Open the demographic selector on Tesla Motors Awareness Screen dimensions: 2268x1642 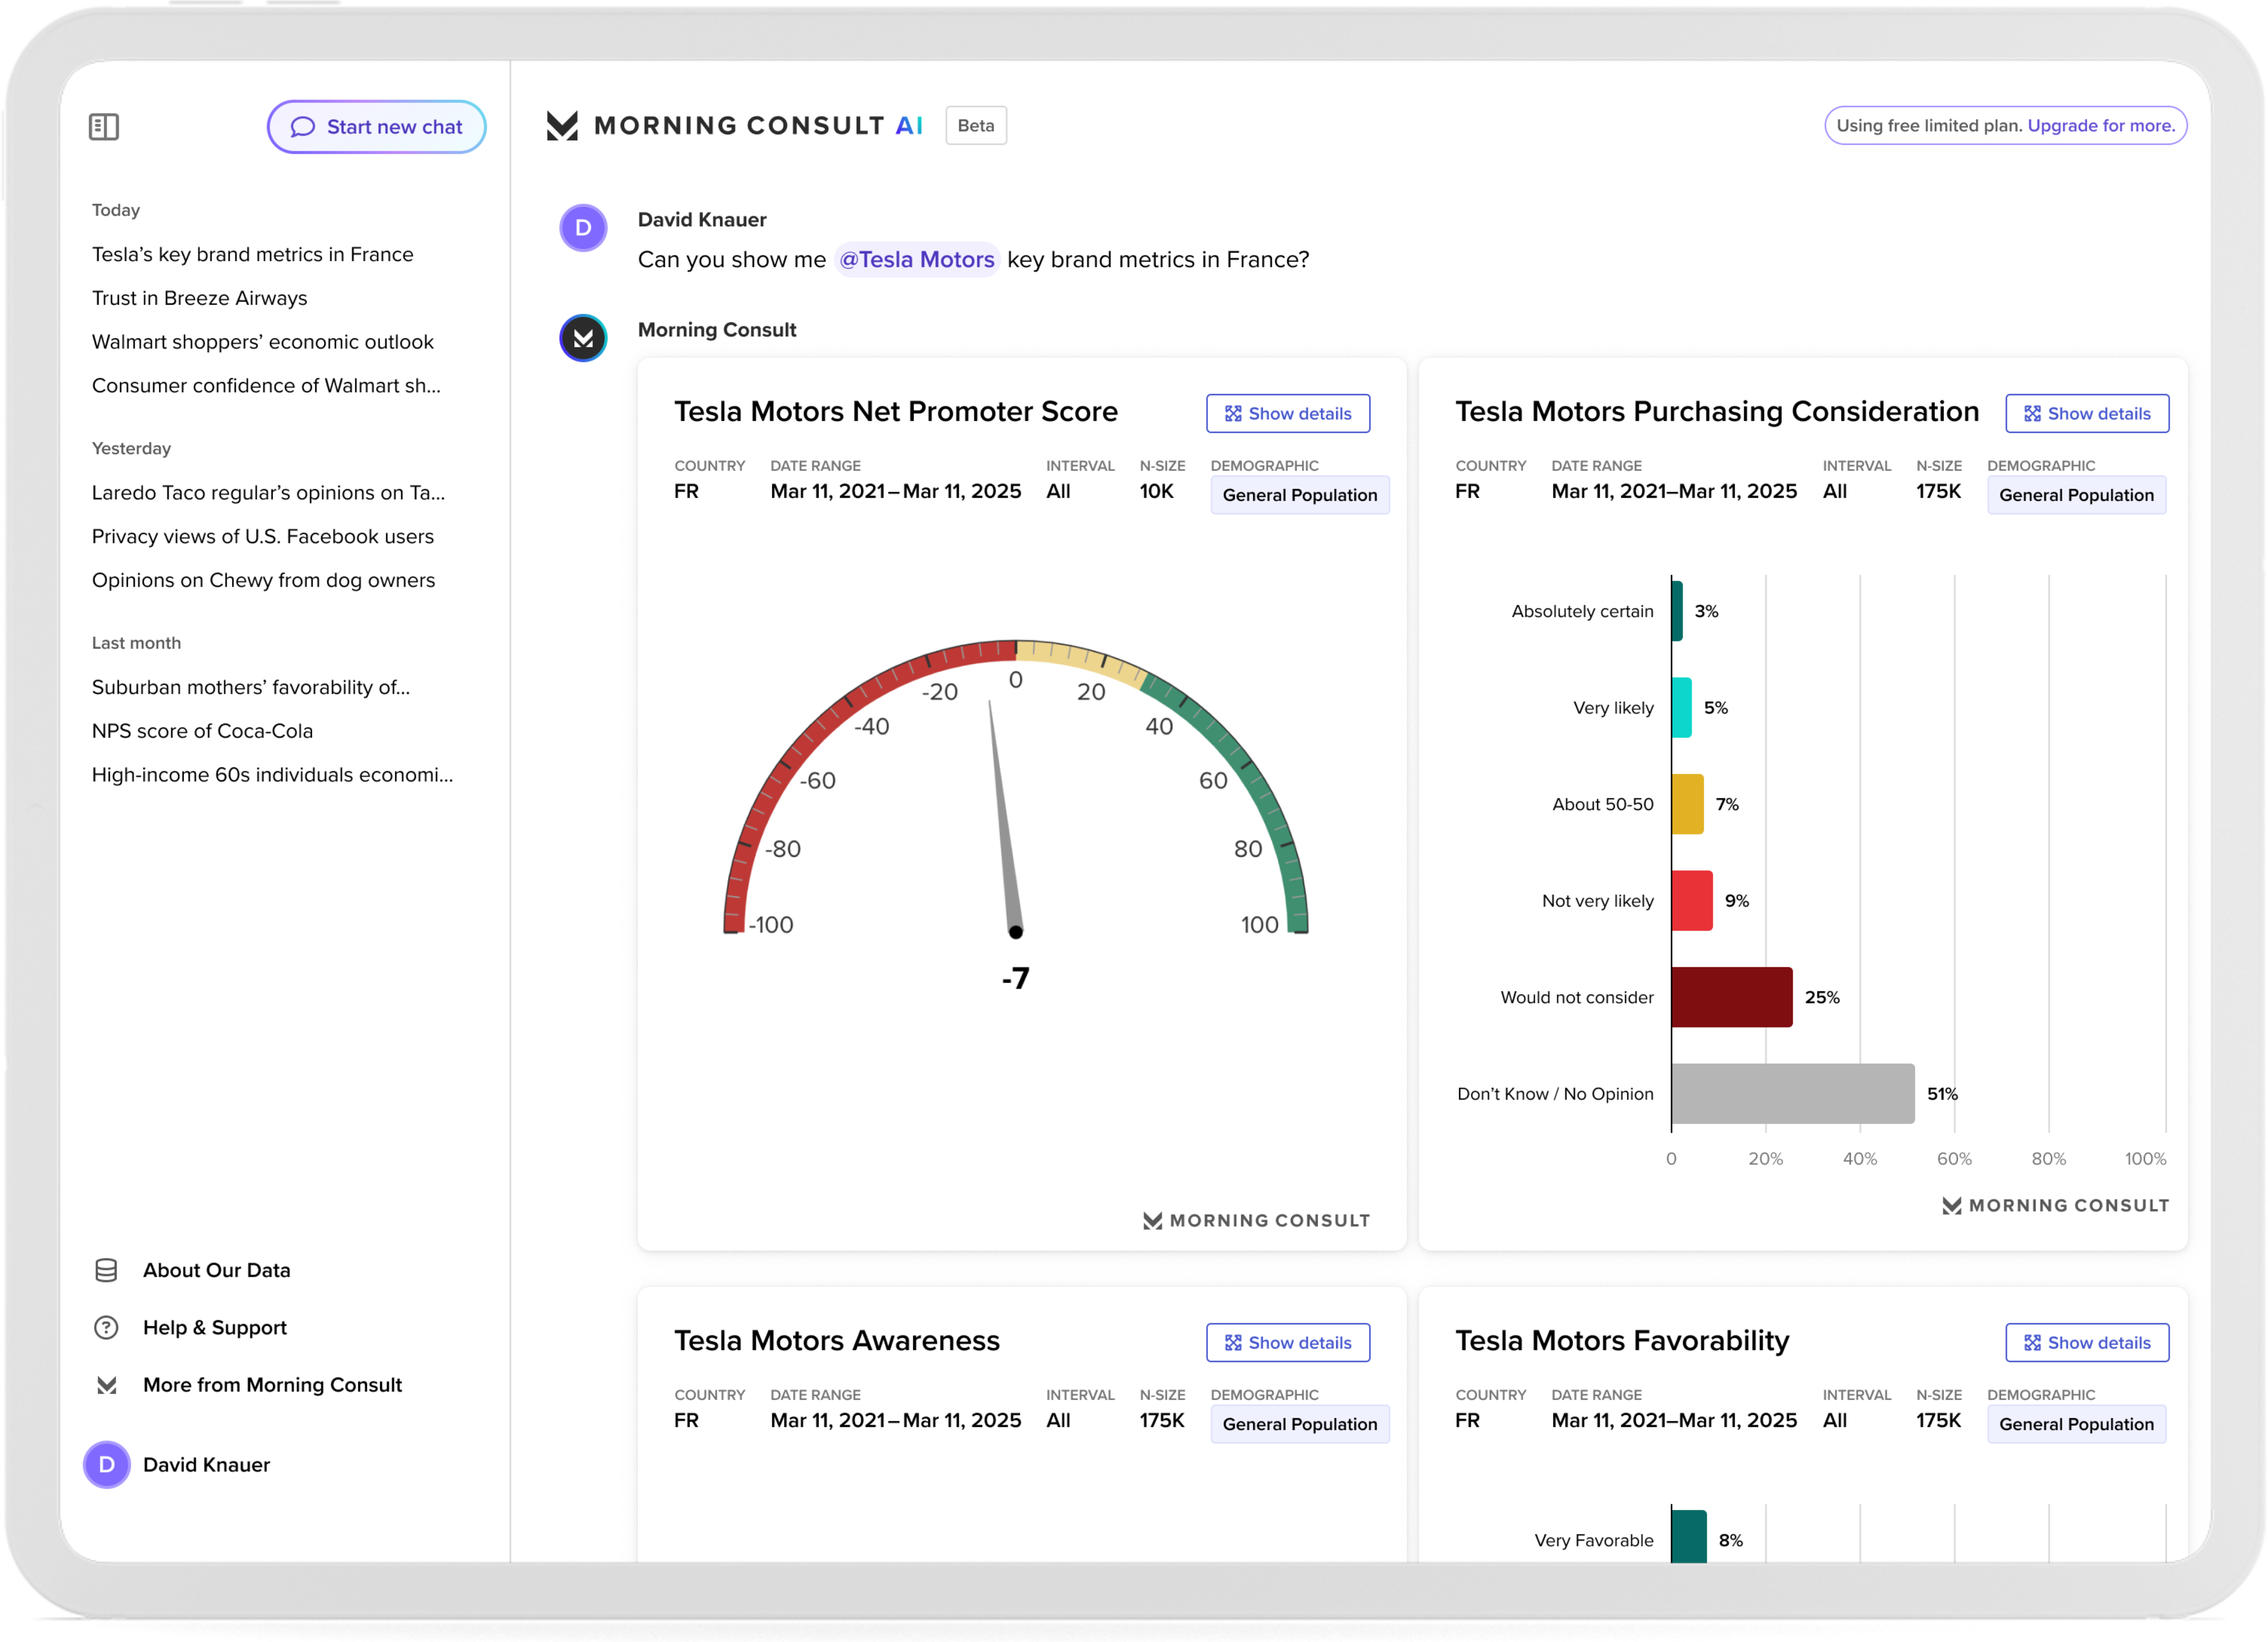coord(1299,1424)
